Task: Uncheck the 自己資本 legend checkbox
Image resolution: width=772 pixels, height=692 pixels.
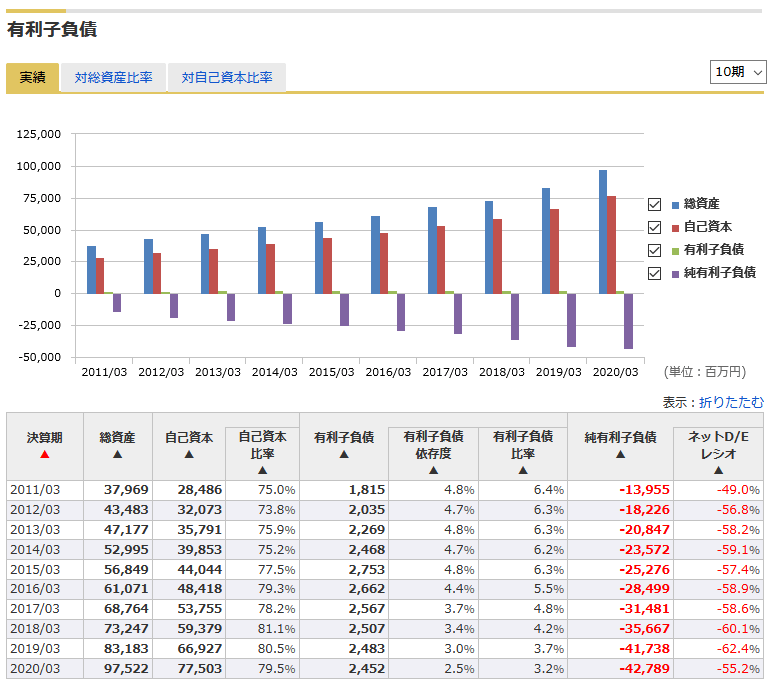Action: click(x=655, y=227)
